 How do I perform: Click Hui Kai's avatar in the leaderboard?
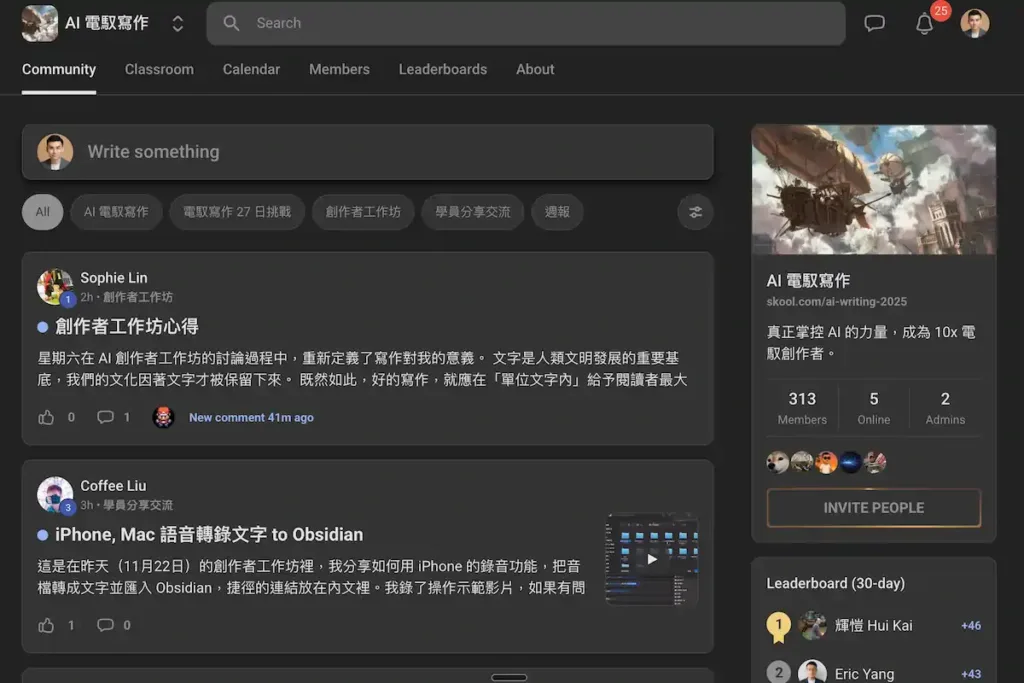[812, 625]
